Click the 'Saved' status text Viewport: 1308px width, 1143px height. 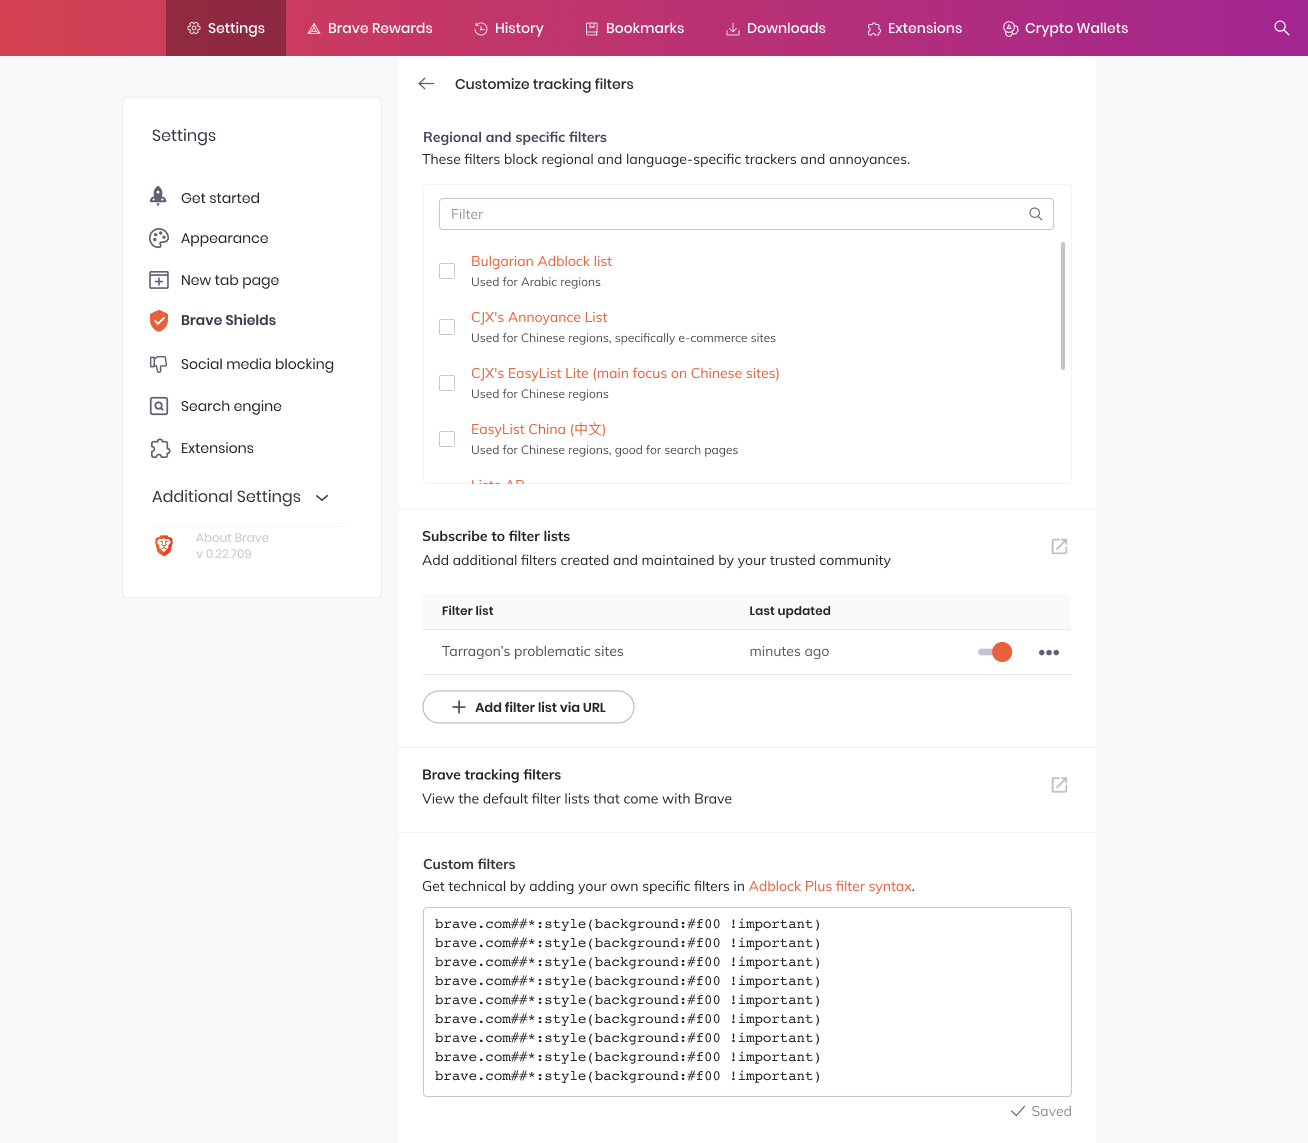click(x=1051, y=1111)
